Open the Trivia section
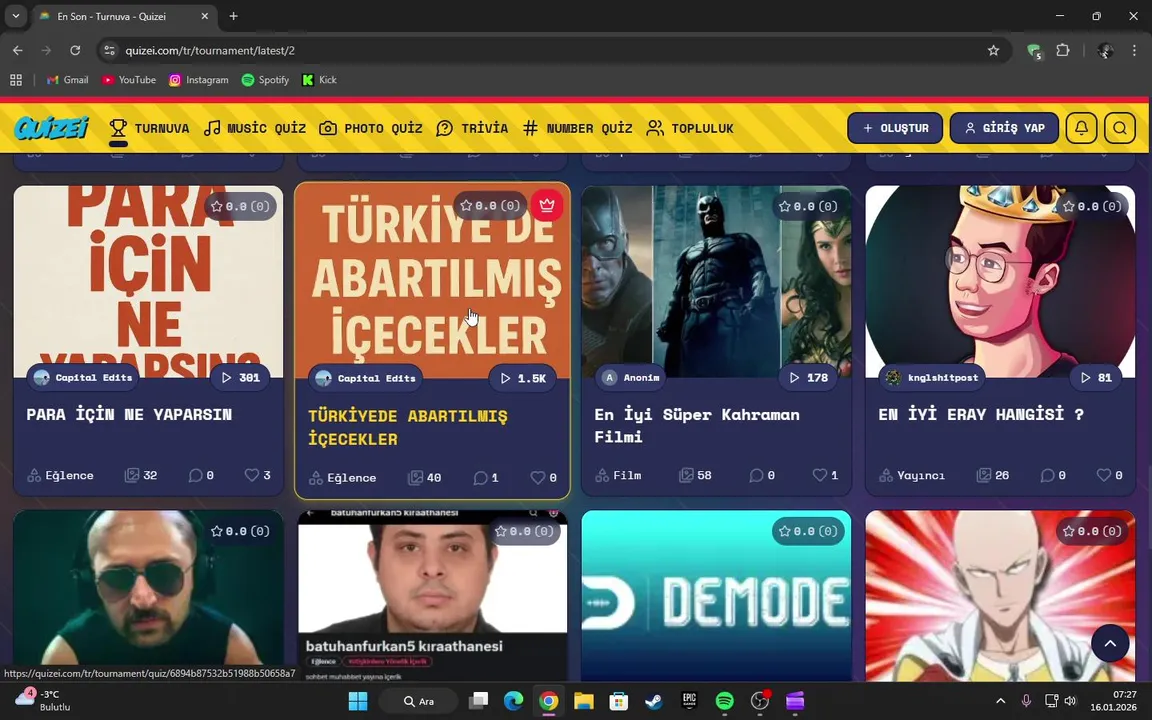 point(472,129)
